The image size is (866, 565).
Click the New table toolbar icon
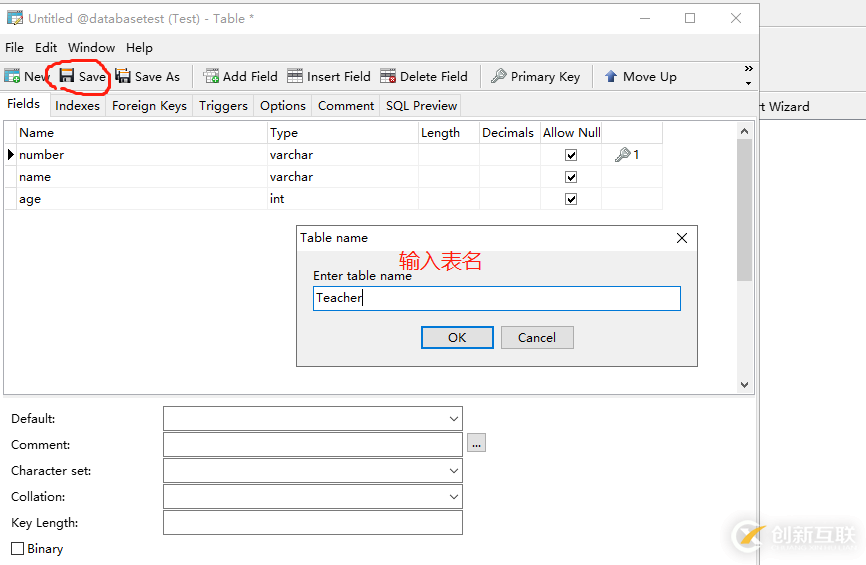click(12, 76)
